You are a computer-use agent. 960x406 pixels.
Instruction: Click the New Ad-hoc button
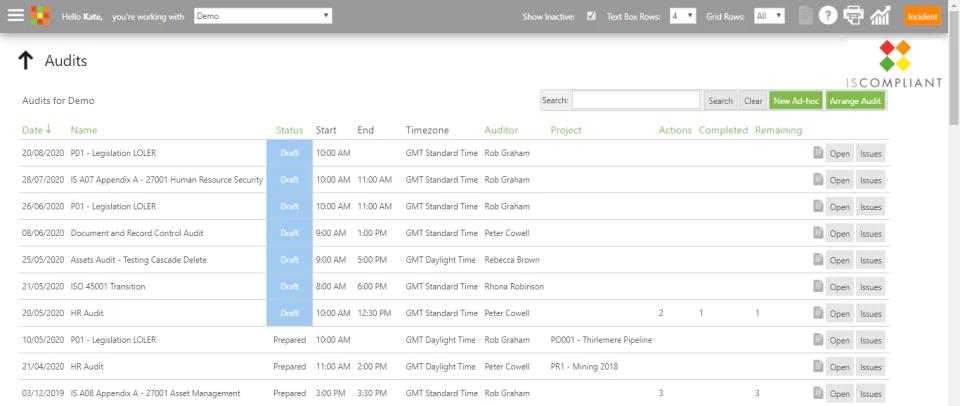[796, 101]
